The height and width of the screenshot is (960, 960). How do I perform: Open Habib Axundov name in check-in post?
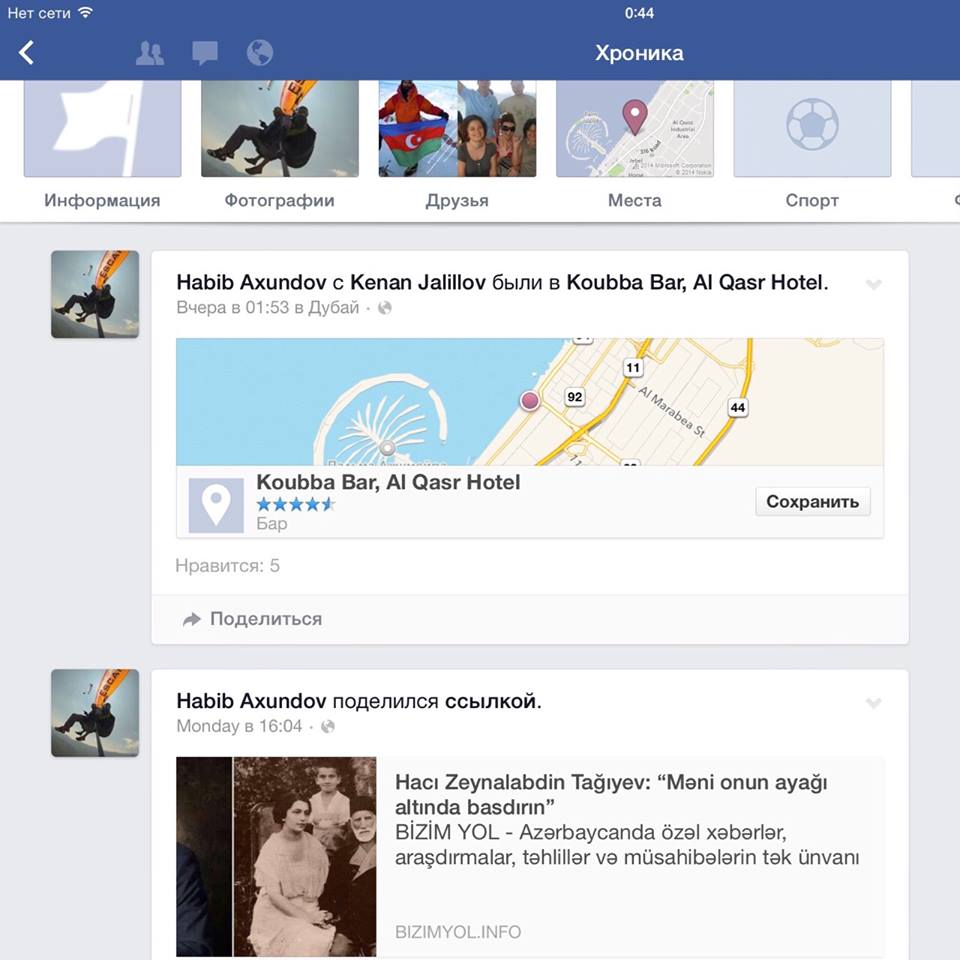(x=251, y=282)
